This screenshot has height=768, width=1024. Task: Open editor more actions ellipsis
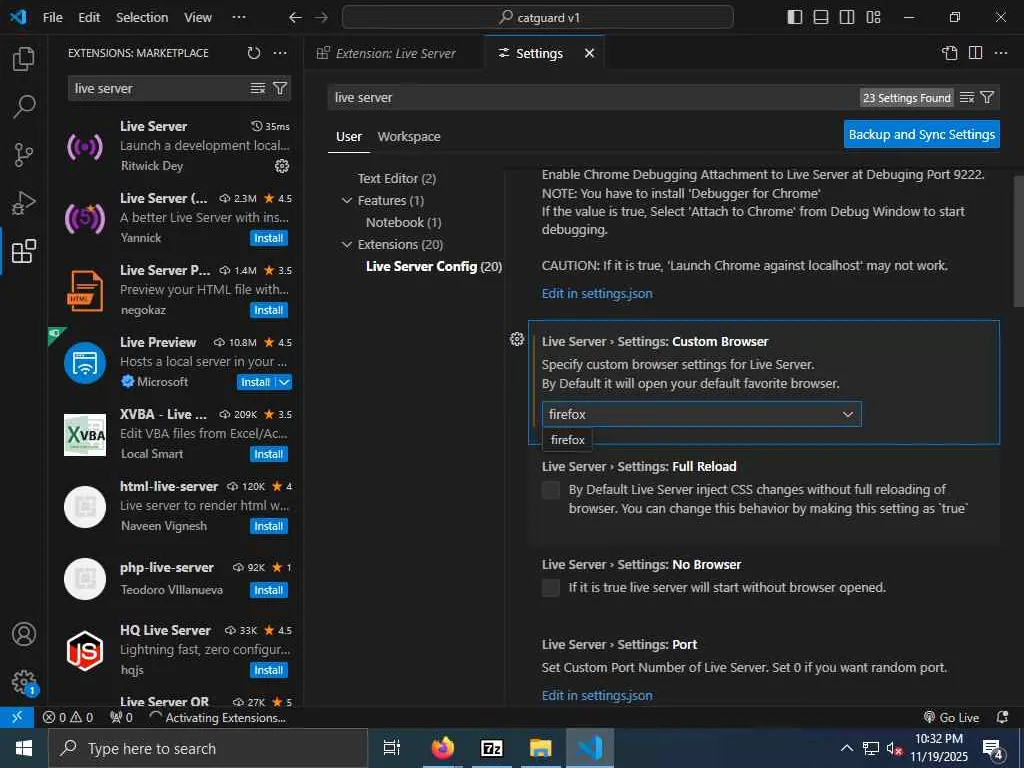[x=1000, y=53]
